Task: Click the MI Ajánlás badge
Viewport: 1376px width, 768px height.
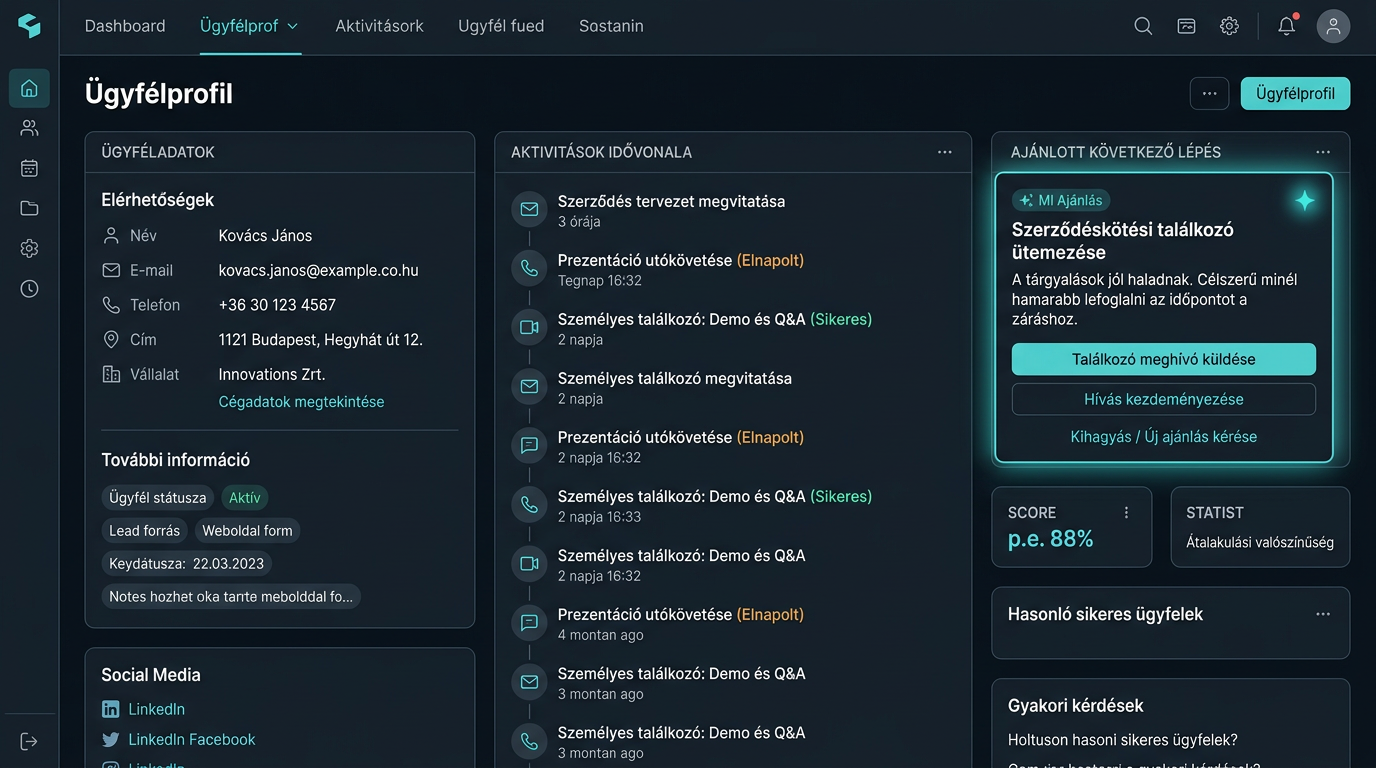Action: (1061, 201)
